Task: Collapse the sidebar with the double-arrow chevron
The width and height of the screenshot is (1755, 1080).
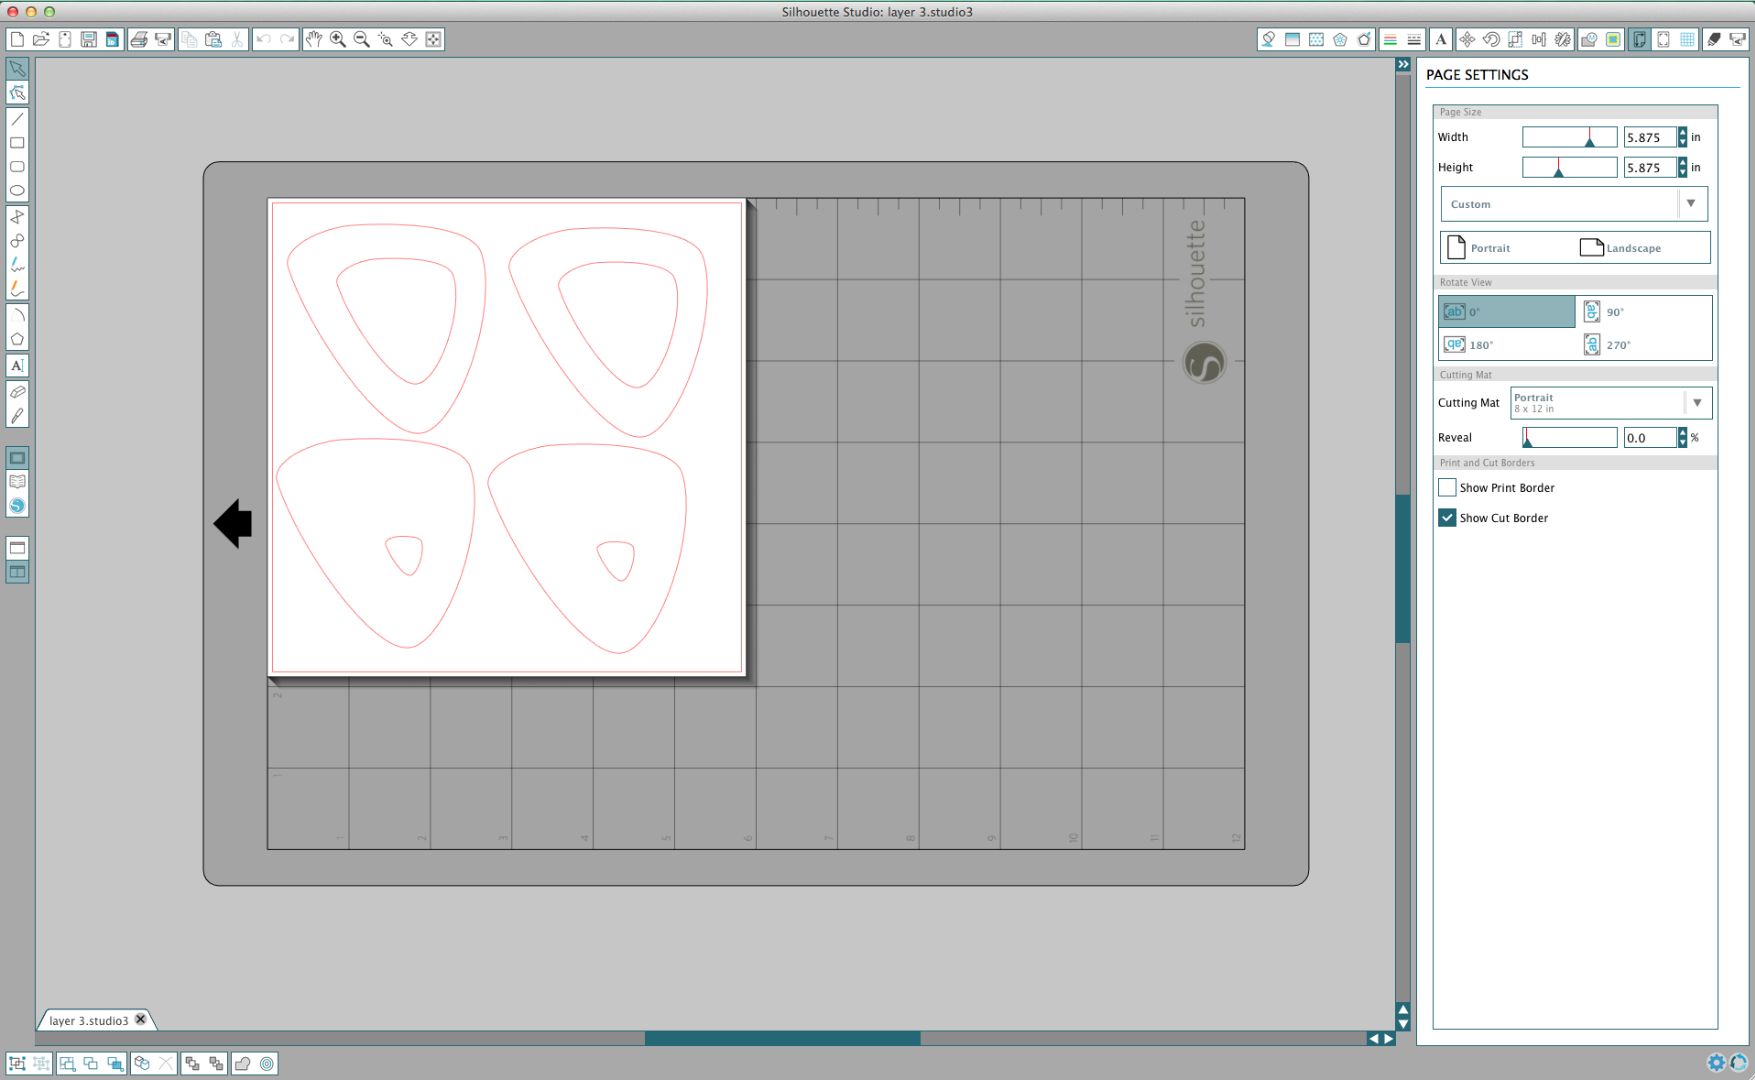Action: (1403, 63)
